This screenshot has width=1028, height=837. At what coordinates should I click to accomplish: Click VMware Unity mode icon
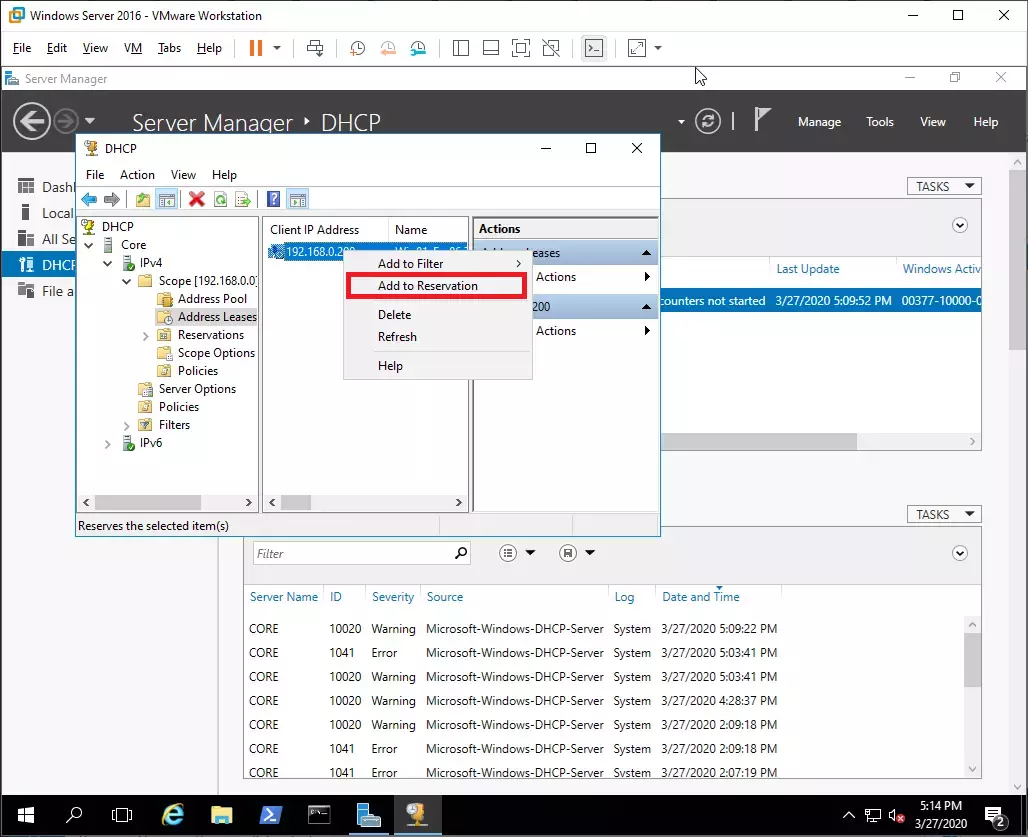click(x=551, y=48)
